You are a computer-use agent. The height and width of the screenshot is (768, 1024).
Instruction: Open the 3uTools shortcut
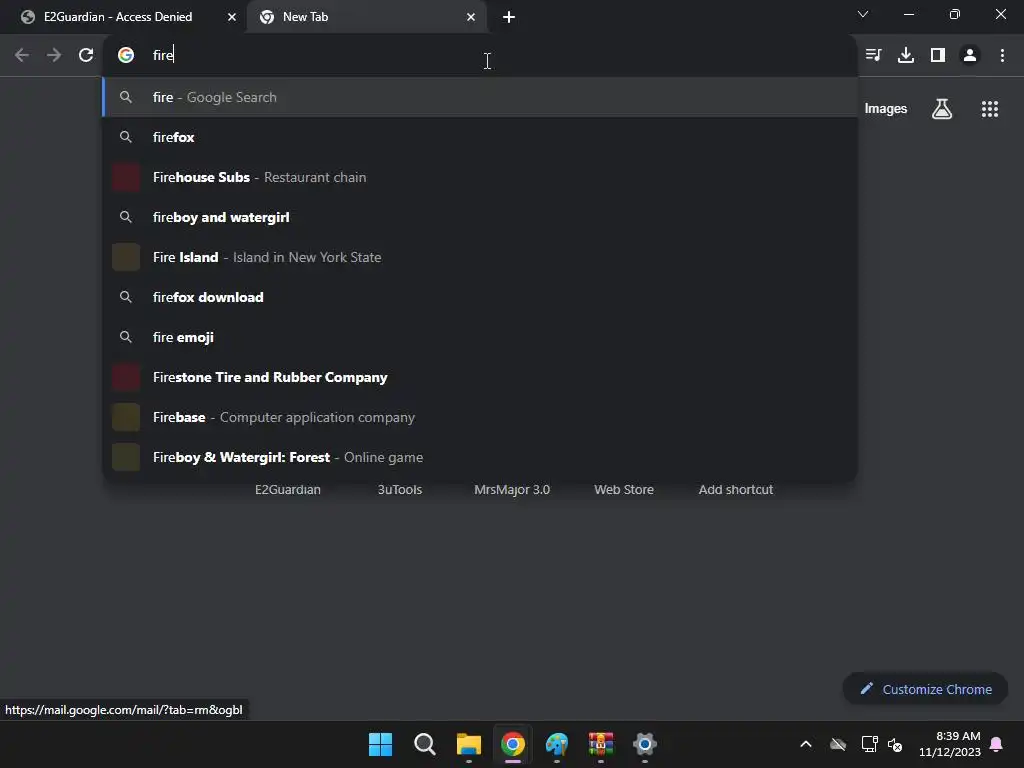tap(400, 489)
